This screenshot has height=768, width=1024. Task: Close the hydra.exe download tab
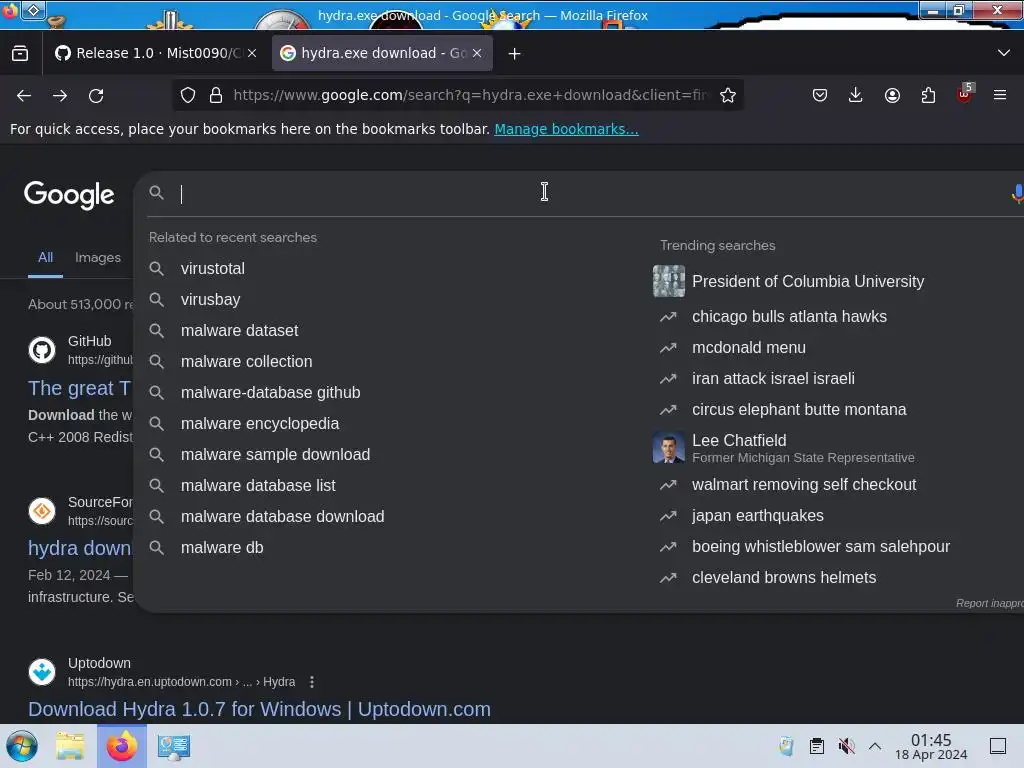477,53
